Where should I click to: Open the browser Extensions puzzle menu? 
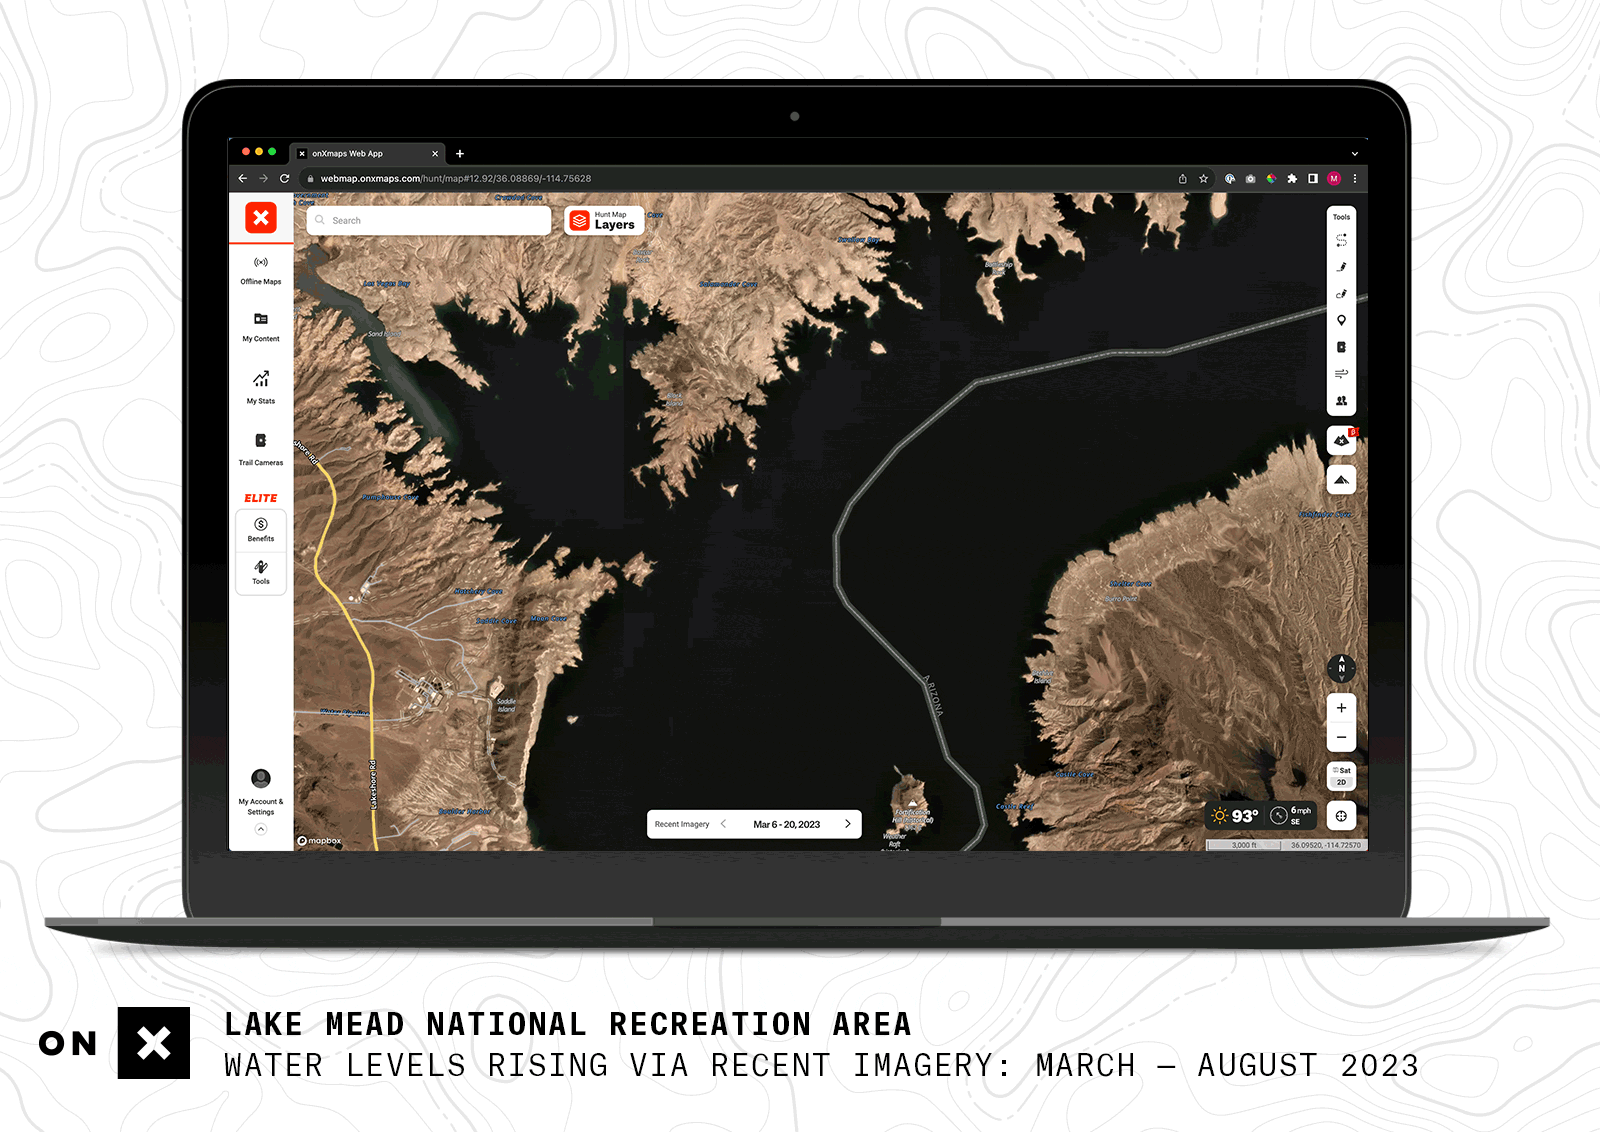[1292, 179]
